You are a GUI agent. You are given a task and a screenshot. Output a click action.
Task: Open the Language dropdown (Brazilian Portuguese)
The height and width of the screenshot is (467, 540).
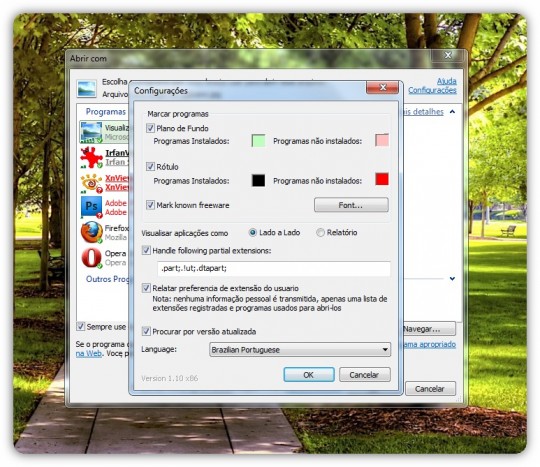pos(300,350)
